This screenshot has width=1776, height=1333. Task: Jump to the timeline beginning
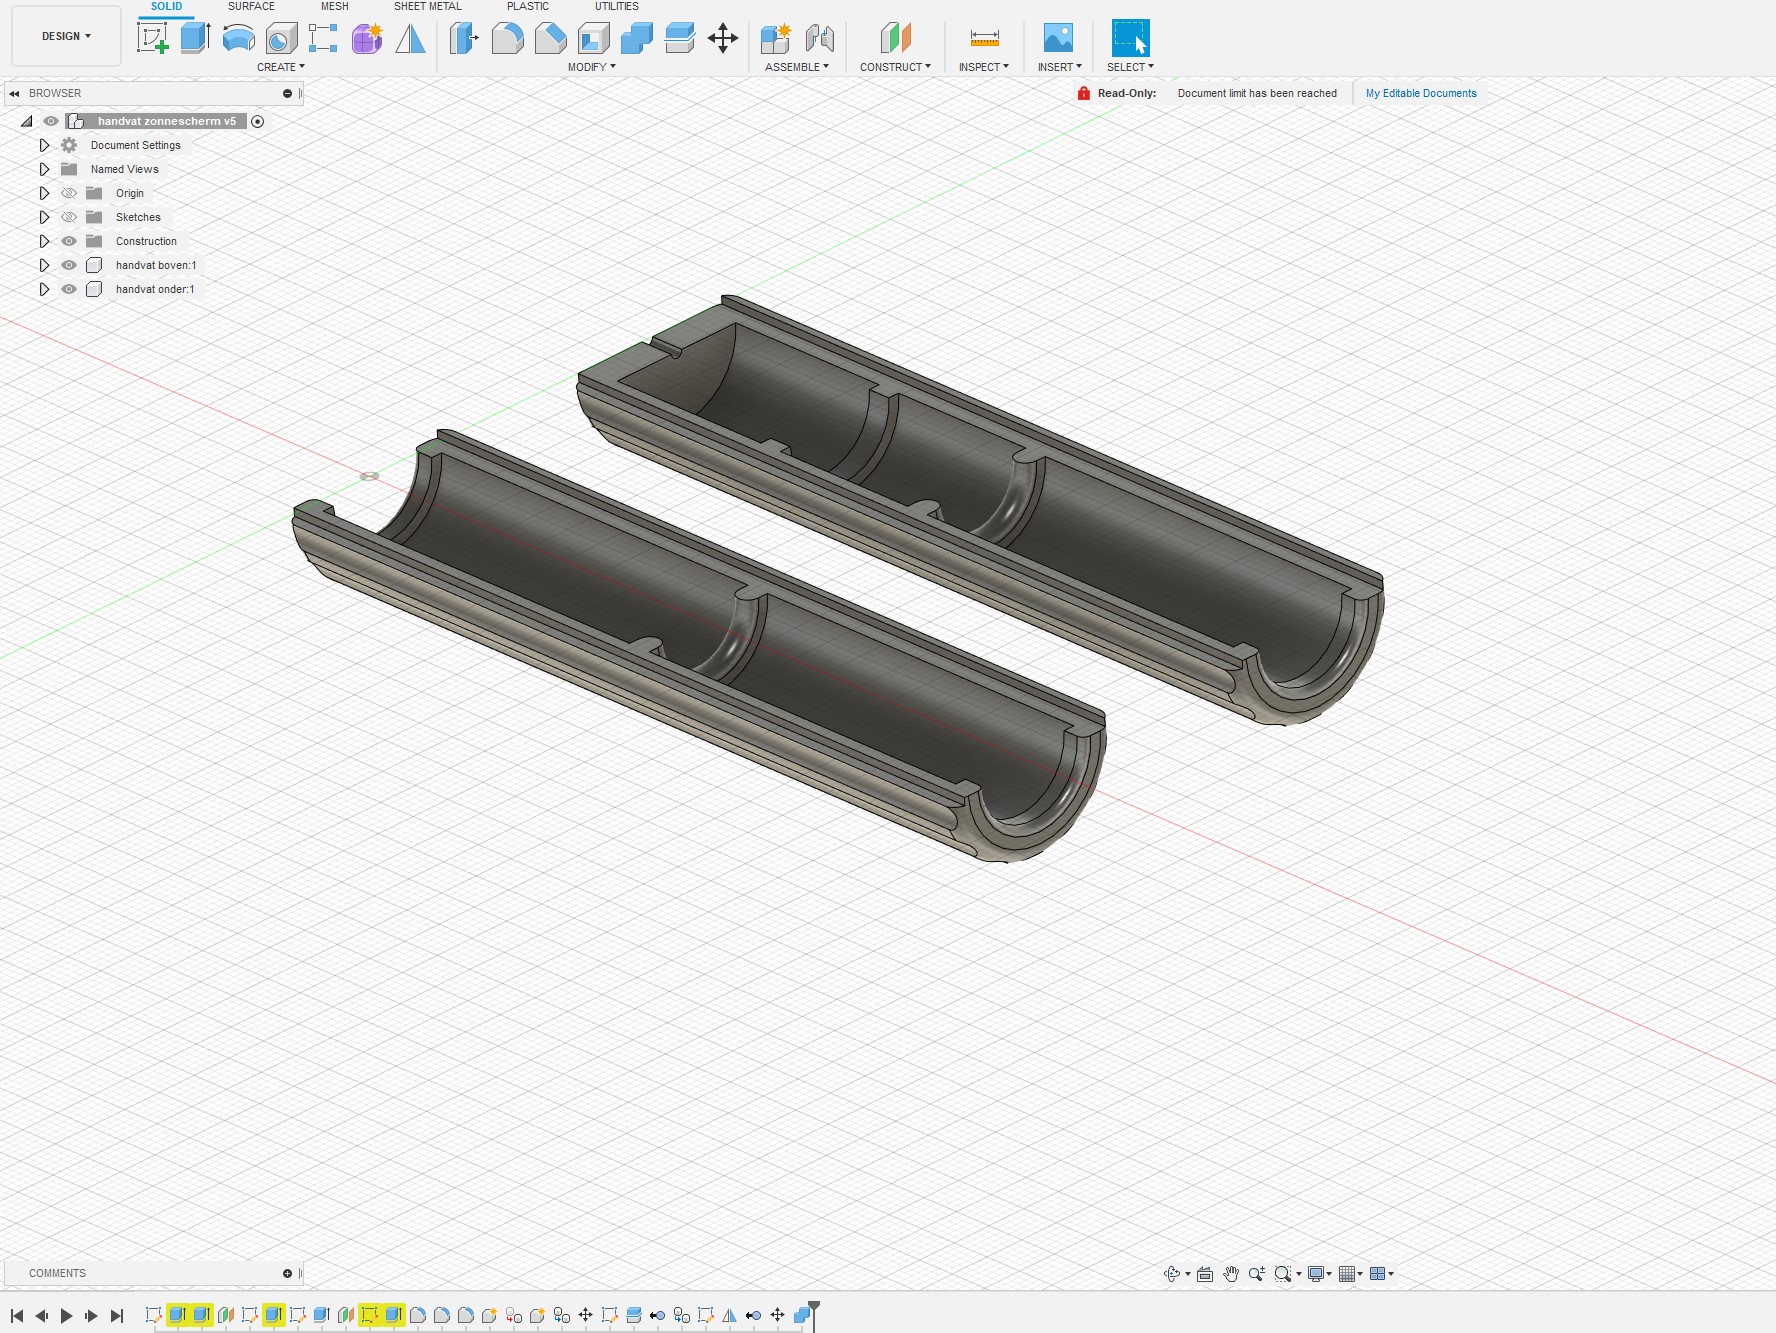pos(17,1316)
